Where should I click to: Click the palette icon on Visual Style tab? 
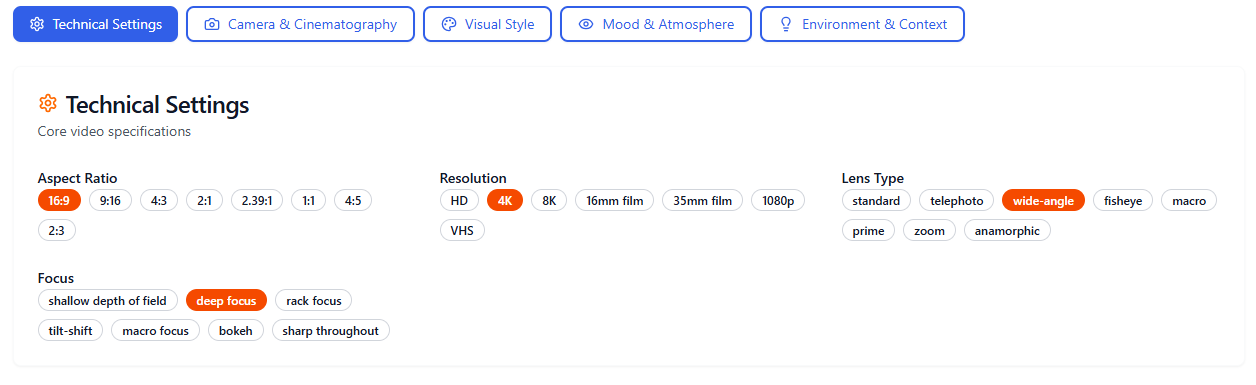point(449,24)
